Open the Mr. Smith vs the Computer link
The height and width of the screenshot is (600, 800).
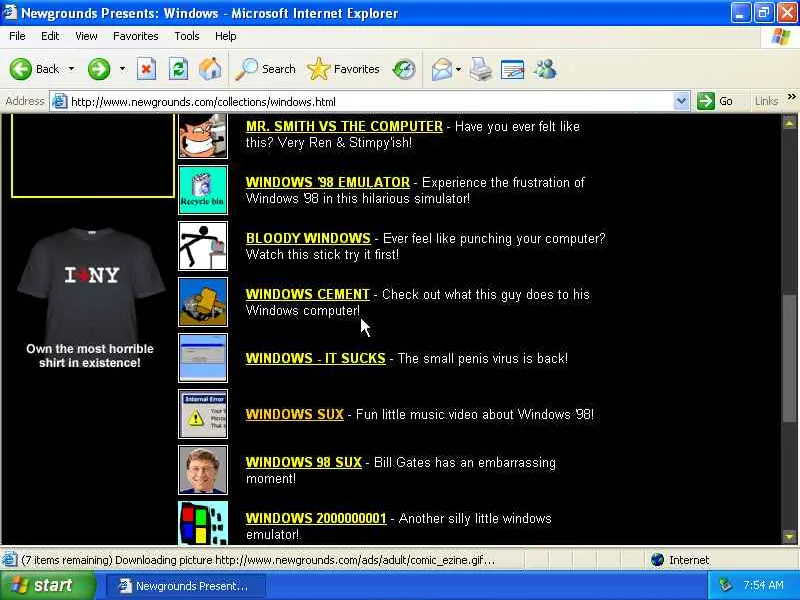(344, 127)
